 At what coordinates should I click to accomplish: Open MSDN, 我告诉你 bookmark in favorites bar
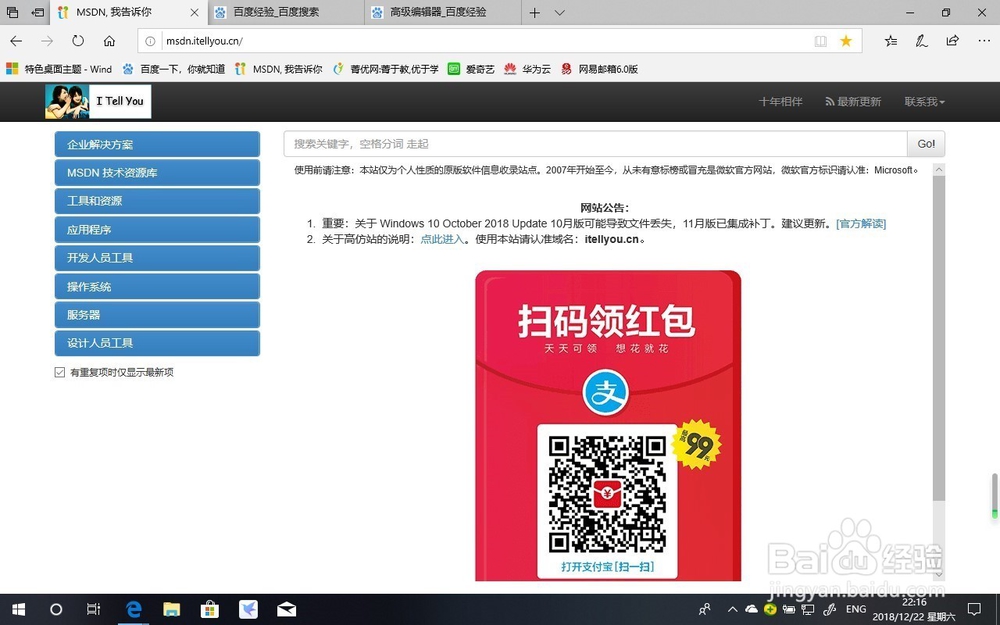point(279,69)
